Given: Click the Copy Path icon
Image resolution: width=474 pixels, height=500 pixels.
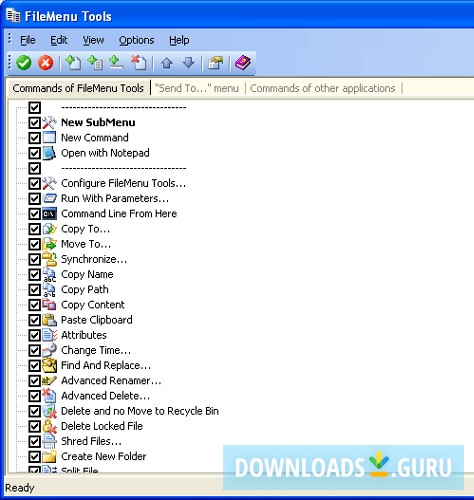Looking at the screenshot, I should [x=49, y=289].
